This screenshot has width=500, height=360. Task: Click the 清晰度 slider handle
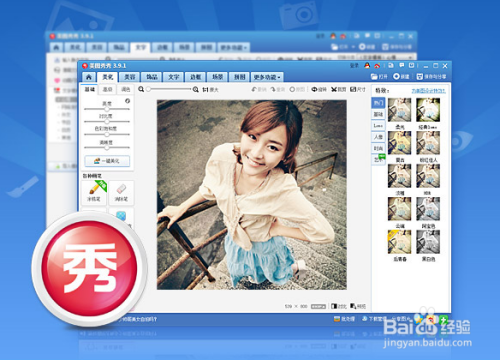[x=107, y=147]
